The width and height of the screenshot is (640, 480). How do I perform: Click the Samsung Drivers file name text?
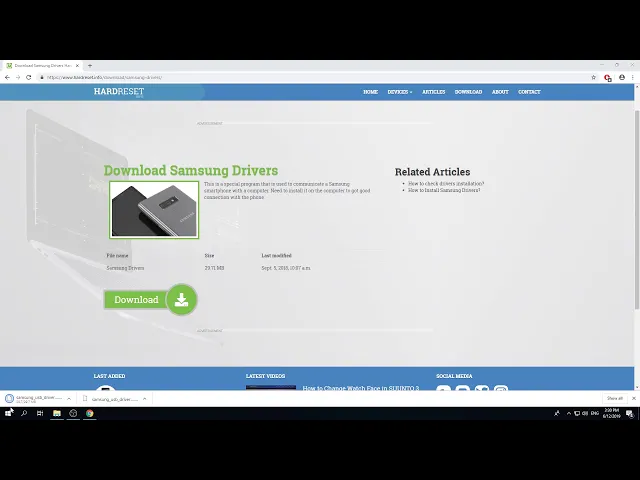click(x=125, y=268)
